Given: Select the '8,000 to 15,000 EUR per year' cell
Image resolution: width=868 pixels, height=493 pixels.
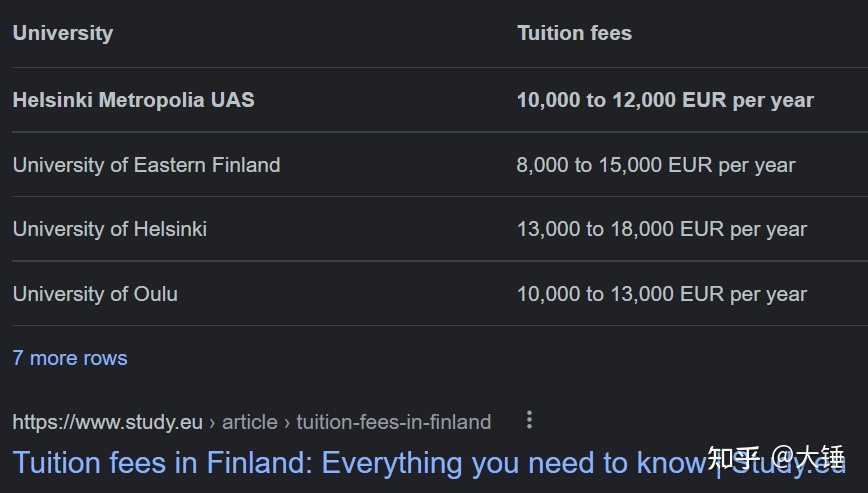Looking at the screenshot, I should [x=655, y=165].
